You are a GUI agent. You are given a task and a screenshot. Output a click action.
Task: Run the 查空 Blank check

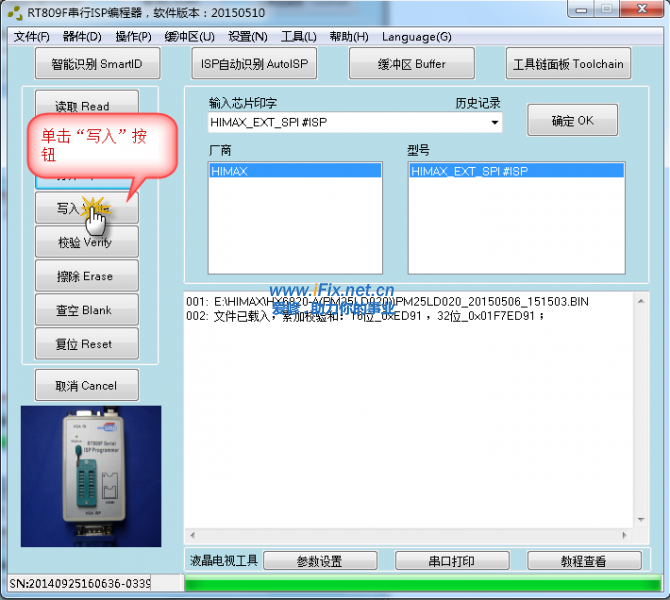point(86,310)
